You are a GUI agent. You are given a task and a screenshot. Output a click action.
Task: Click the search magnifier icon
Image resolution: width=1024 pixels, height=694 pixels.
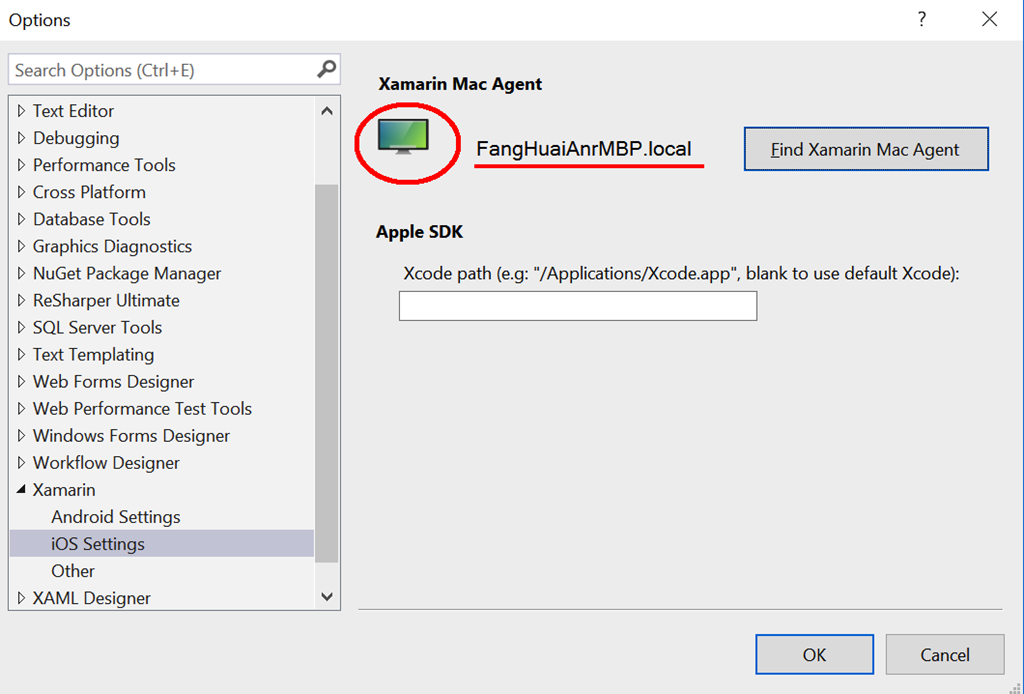[x=327, y=69]
